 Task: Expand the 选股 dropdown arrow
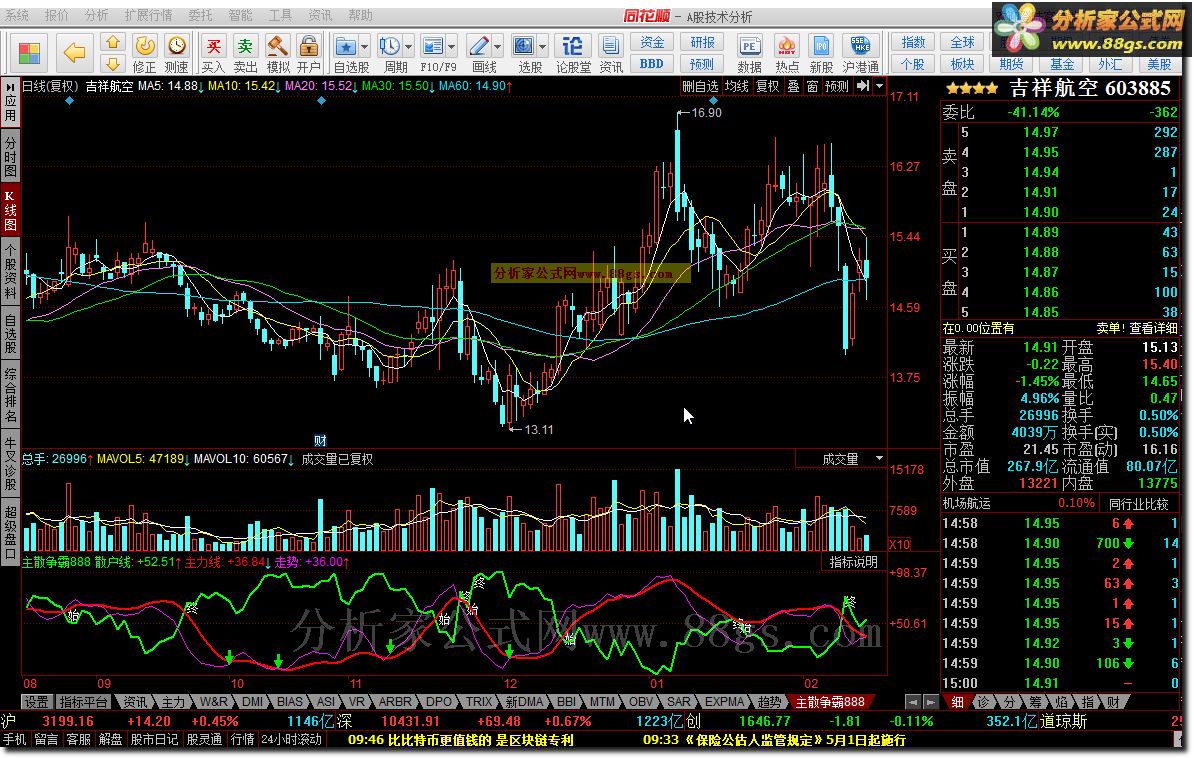click(x=543, y=46)
